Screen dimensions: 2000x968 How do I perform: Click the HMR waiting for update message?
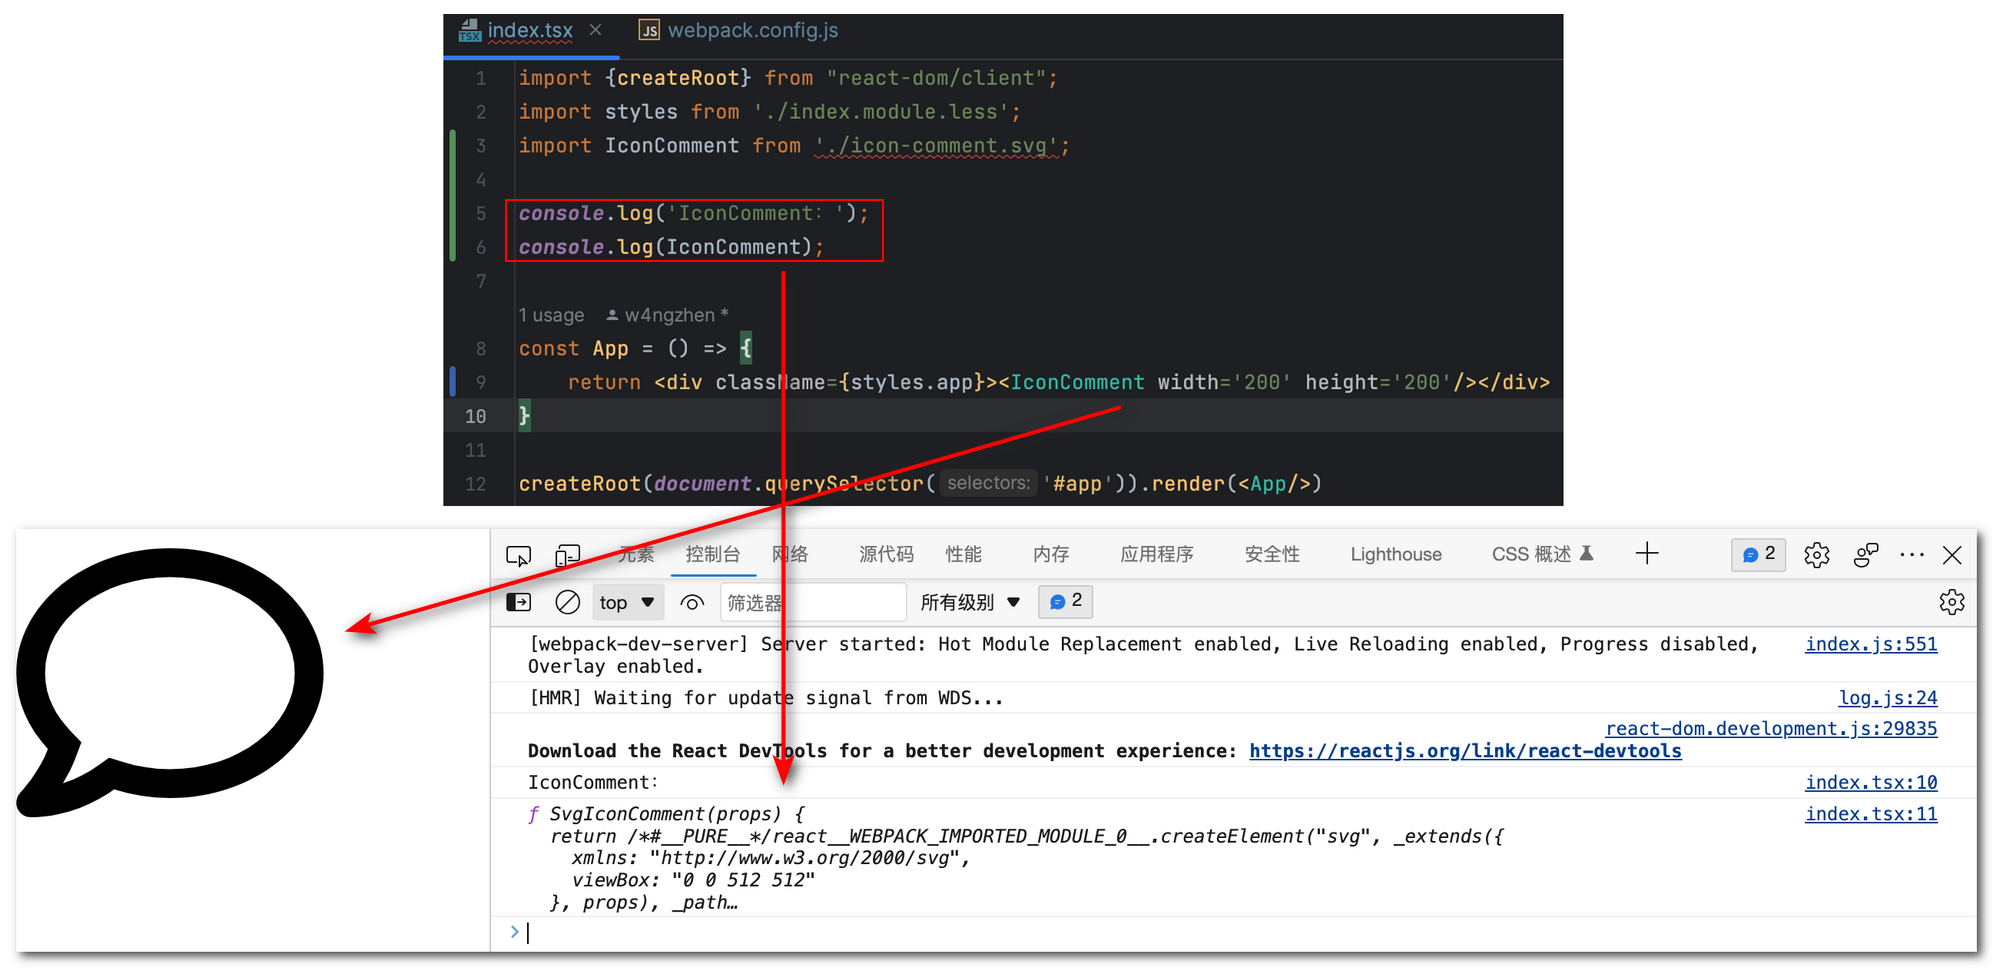[765, 698]
